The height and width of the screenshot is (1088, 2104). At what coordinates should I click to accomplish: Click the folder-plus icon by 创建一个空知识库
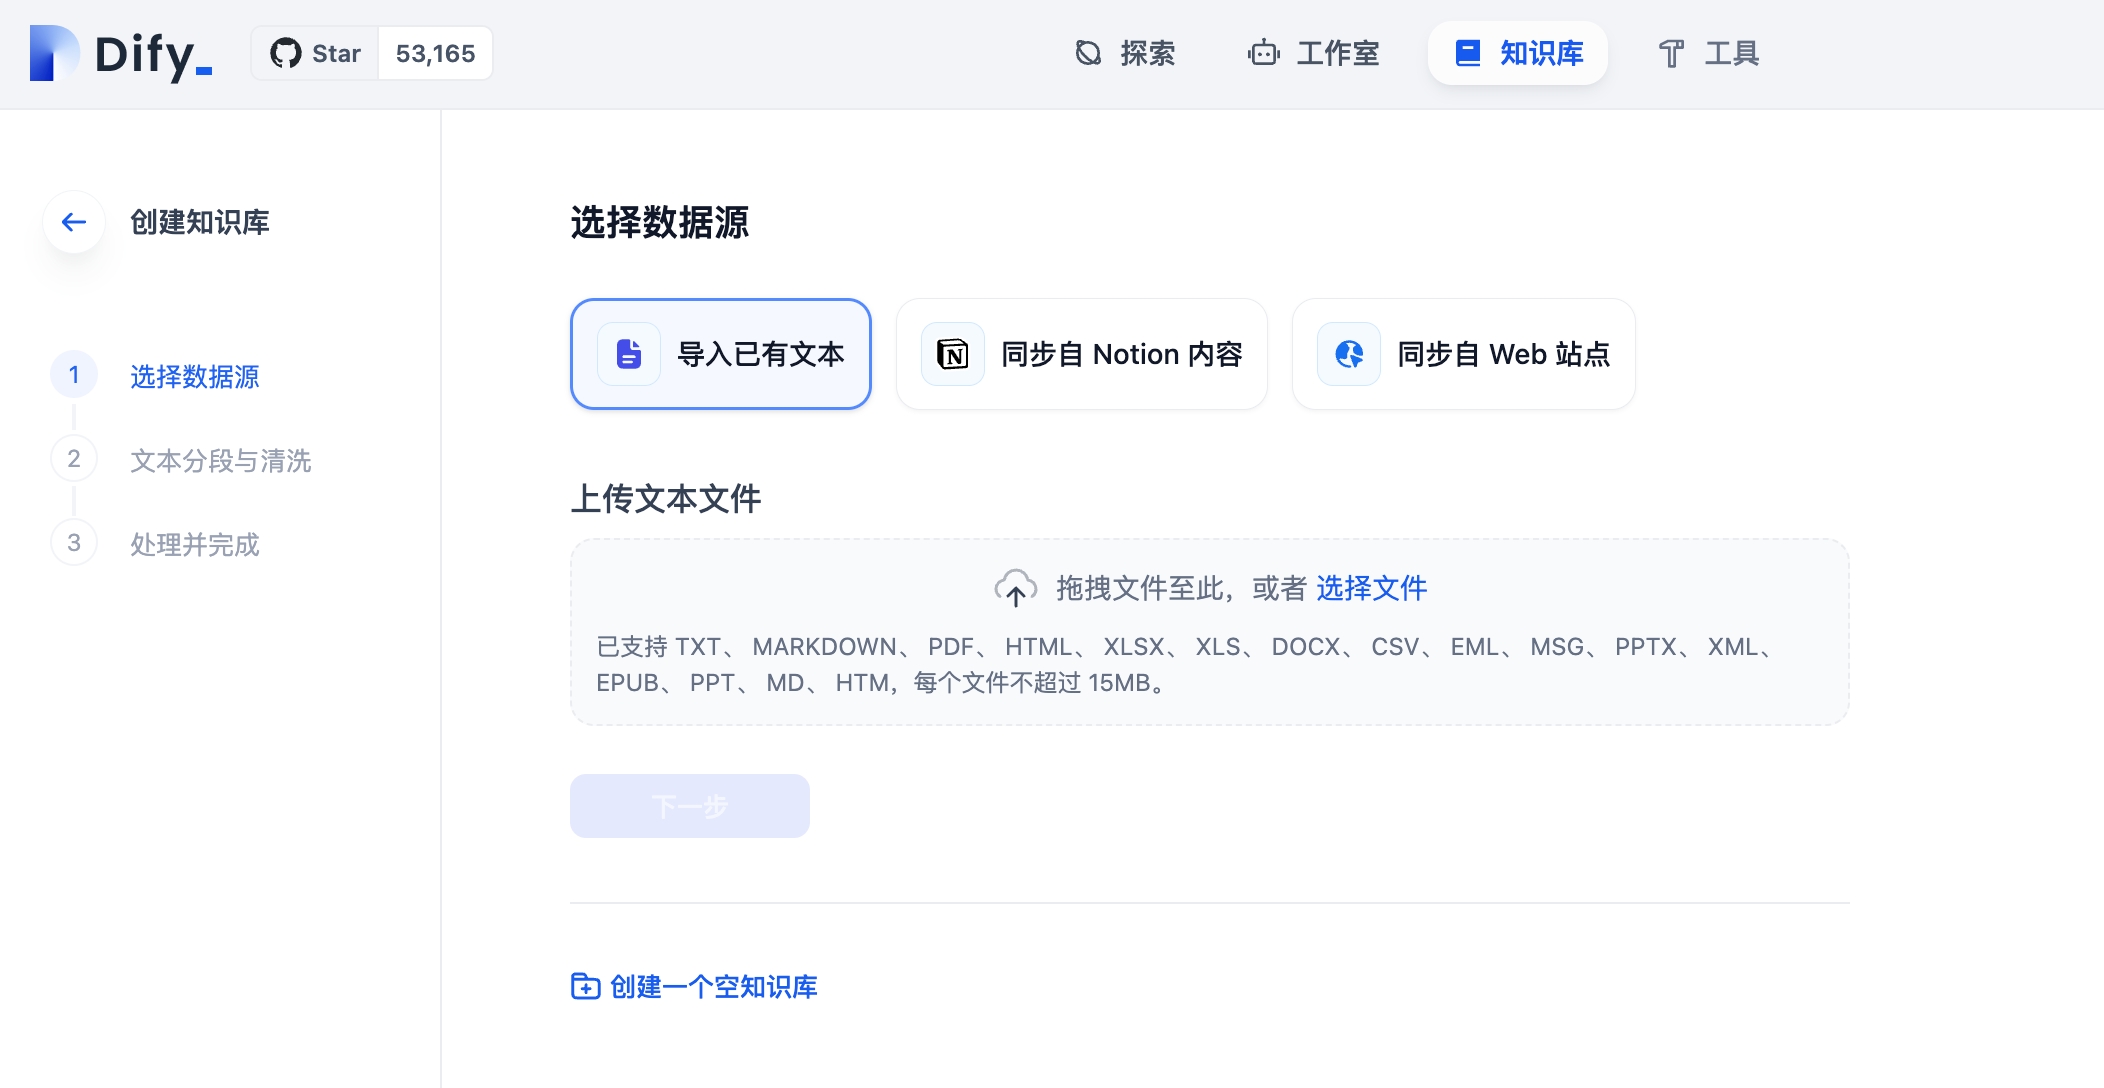coord(585,987)
